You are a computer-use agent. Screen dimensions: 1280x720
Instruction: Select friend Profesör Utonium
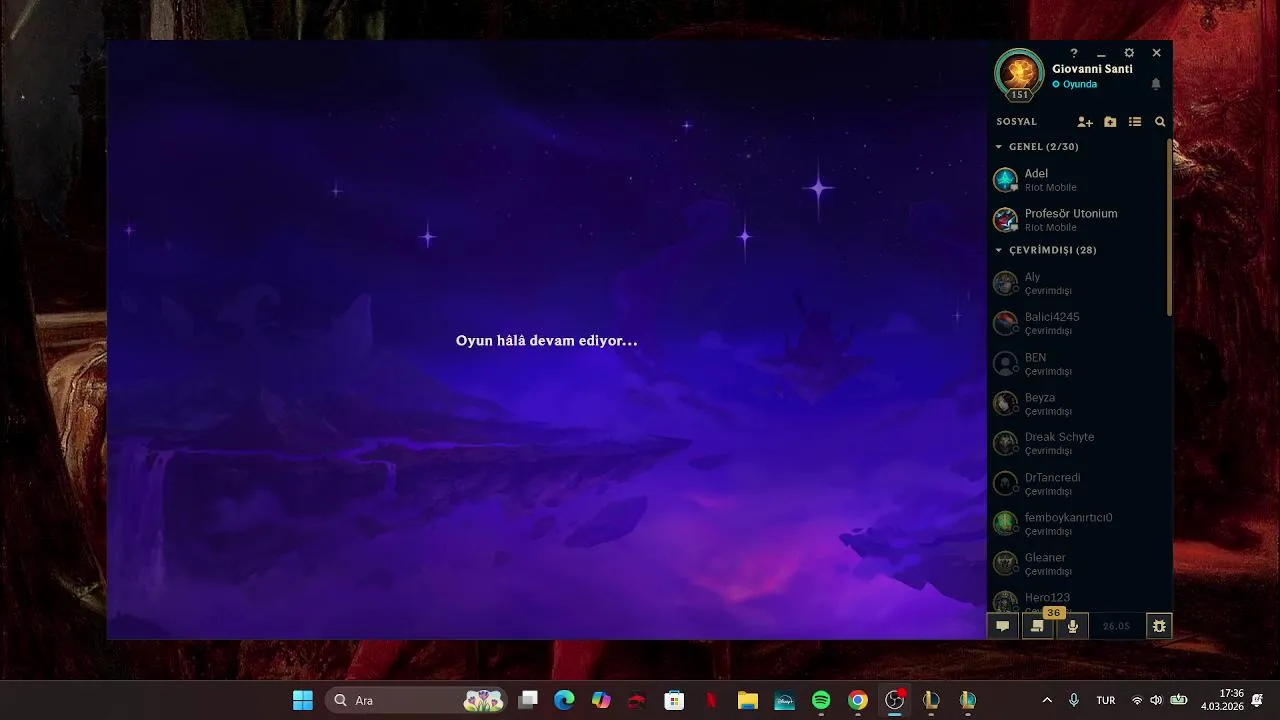(x=1077, y=220)
